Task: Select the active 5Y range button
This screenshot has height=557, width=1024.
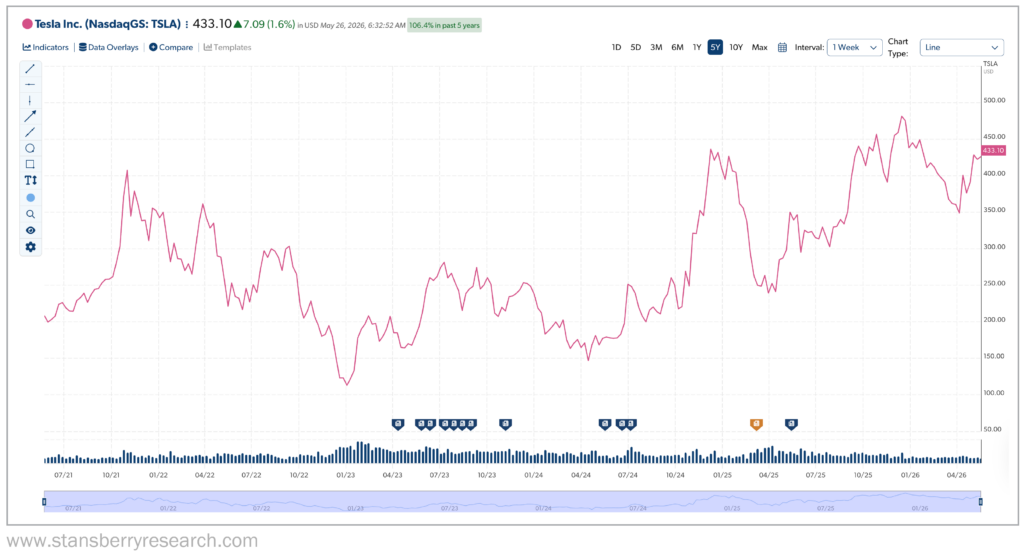Action: tap(715, 48)
